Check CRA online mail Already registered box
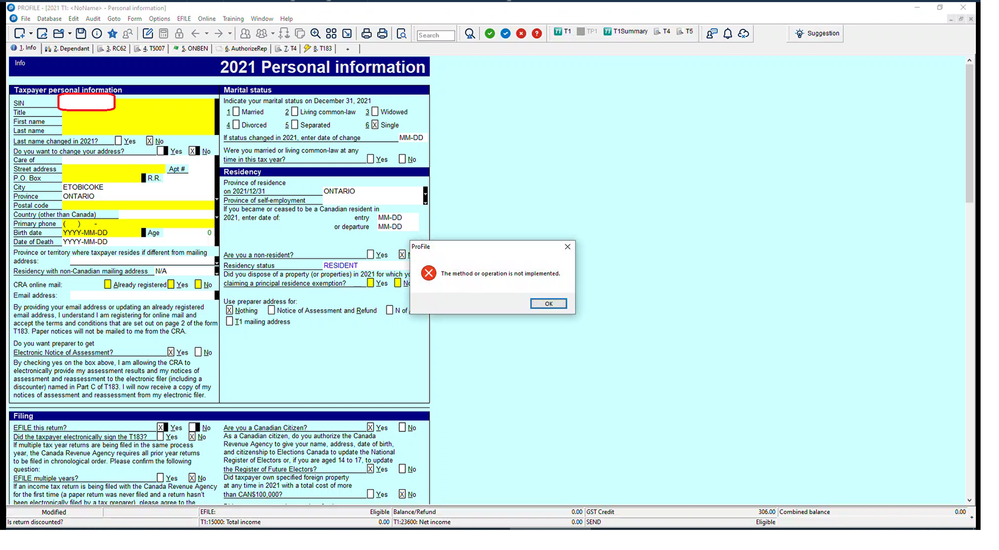Viewport: 999px width, 550px height. (108, 284)
